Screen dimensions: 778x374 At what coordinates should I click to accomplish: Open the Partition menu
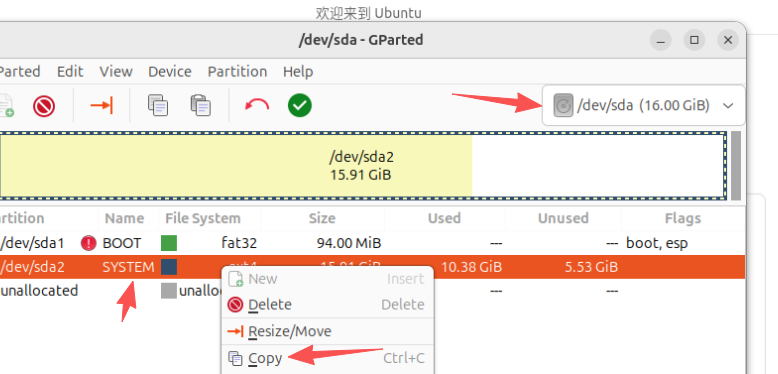click(237, 71)
